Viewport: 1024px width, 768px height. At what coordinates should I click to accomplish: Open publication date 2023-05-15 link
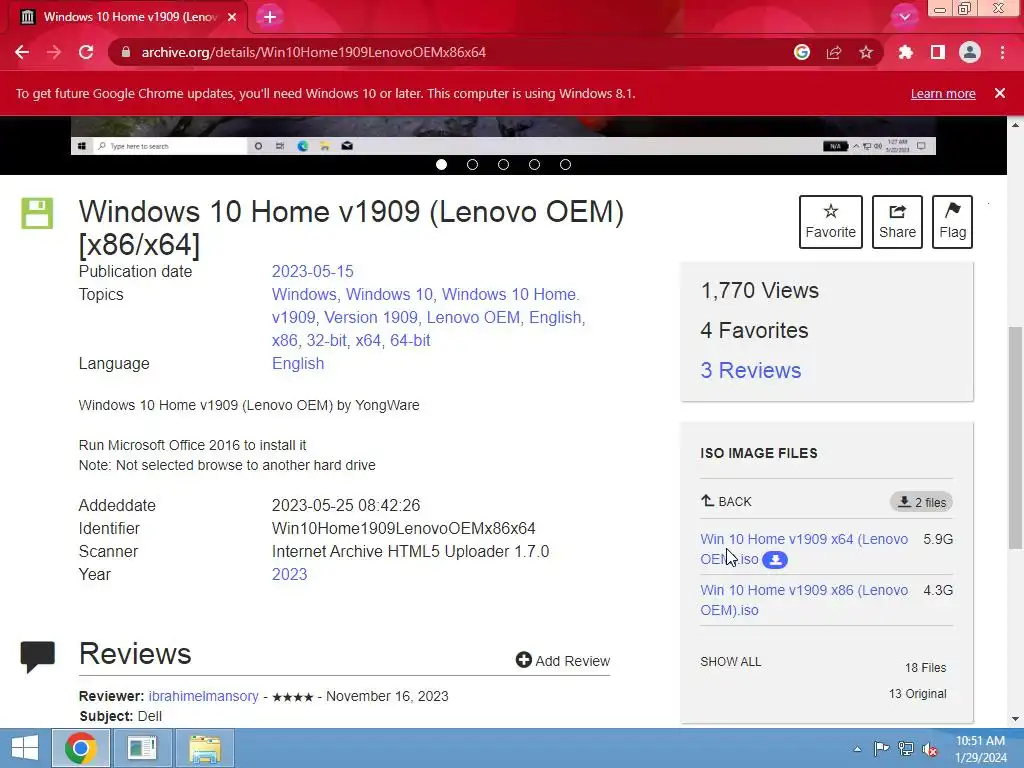pyautogui.click(x=313, y=272)
